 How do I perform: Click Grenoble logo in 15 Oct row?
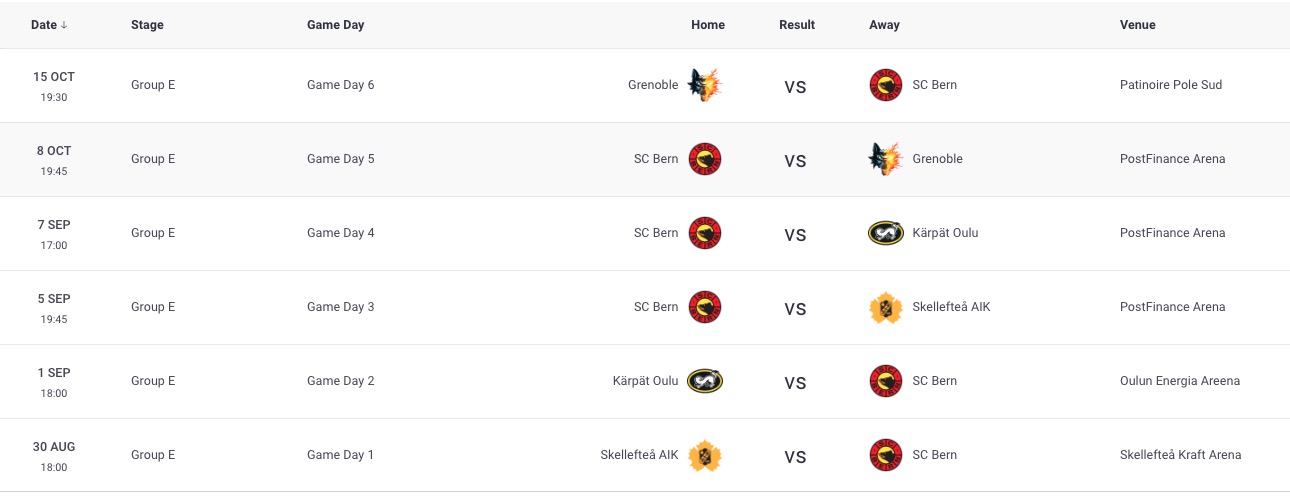[x=705, y=85]
